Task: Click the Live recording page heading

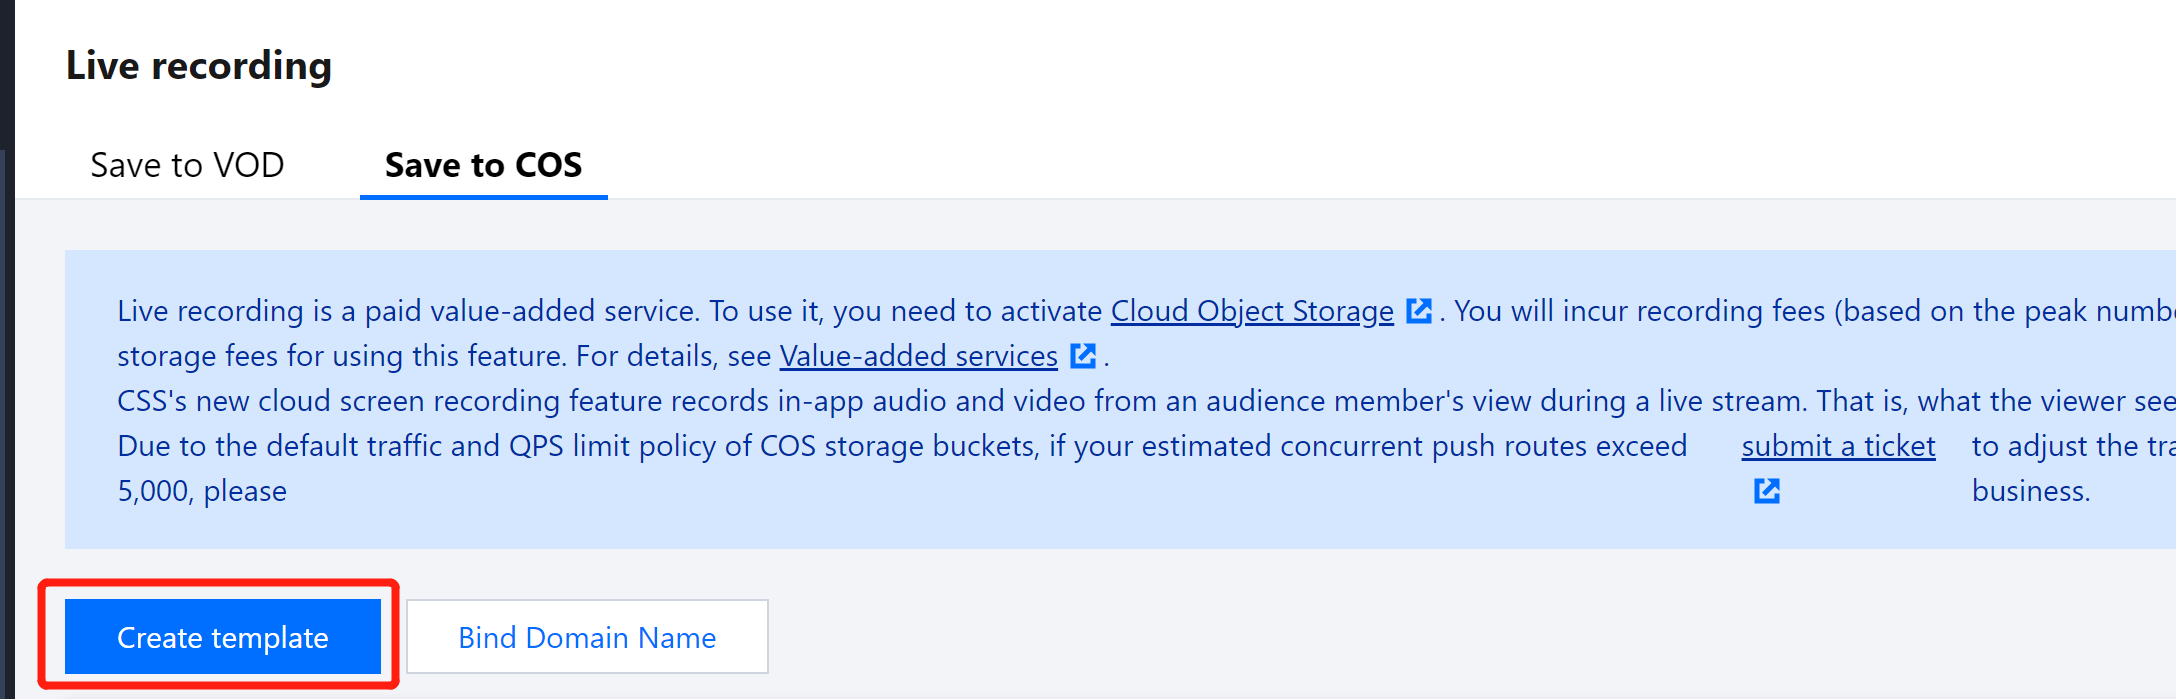Action: coord(199,66)
